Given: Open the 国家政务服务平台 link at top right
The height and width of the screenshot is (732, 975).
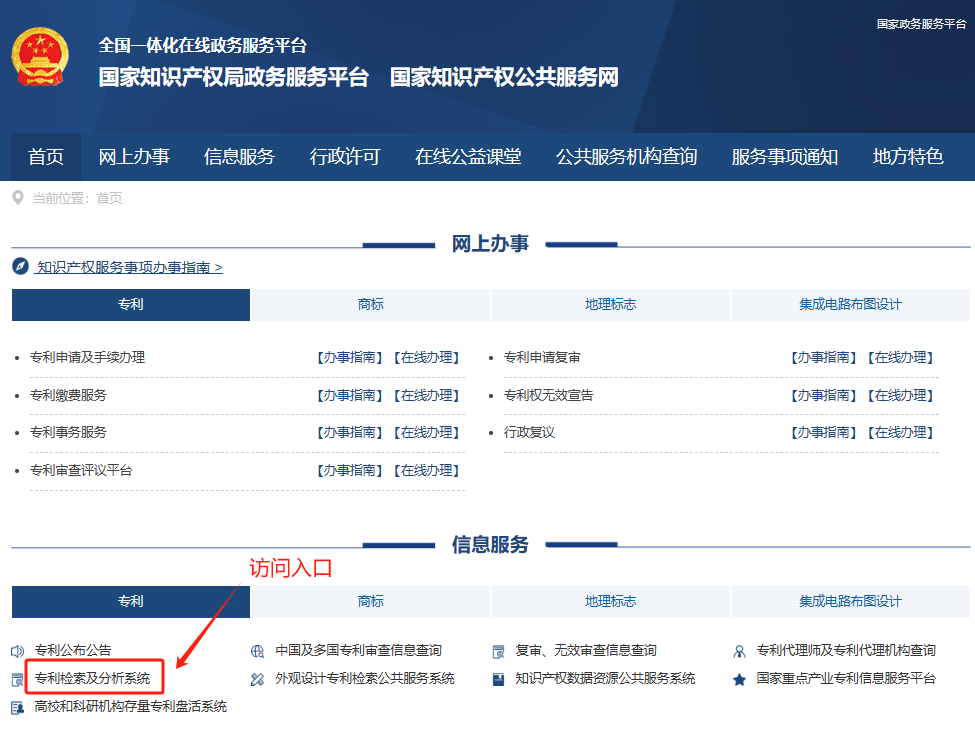Looking at the screenshot, I should (x=922, y=24).
